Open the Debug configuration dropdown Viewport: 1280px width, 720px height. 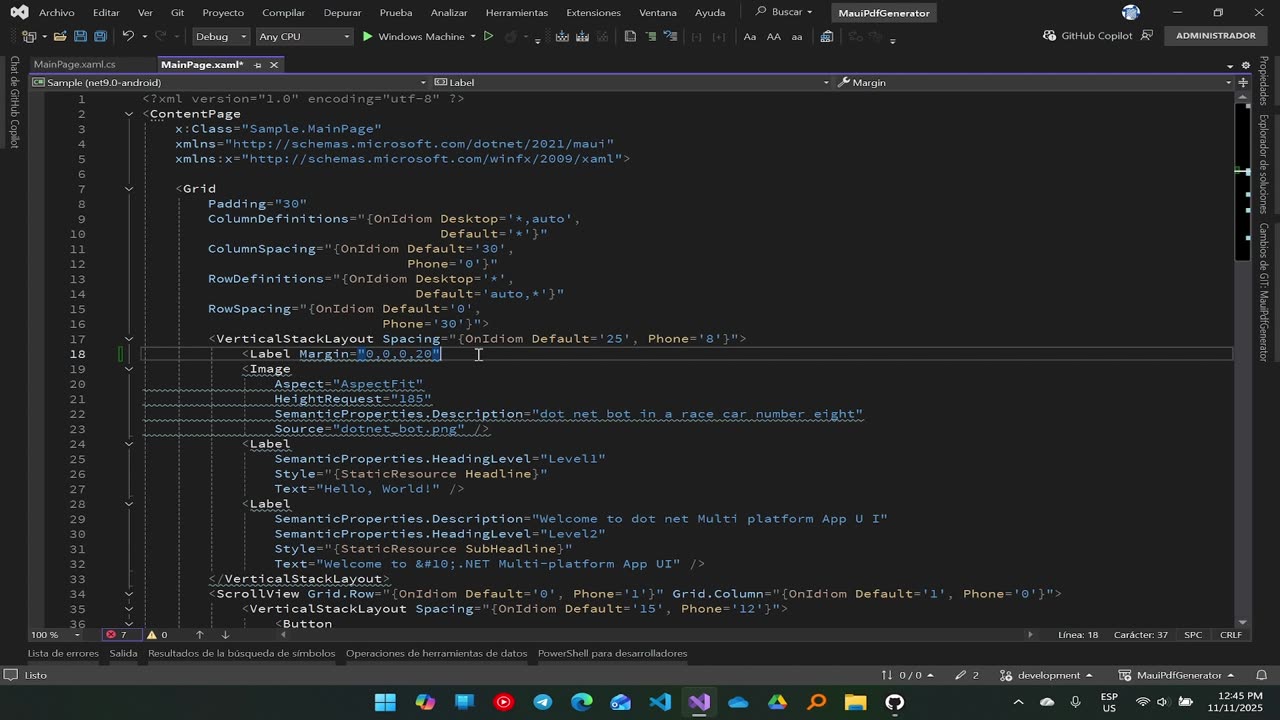click(x=221, y=36)
